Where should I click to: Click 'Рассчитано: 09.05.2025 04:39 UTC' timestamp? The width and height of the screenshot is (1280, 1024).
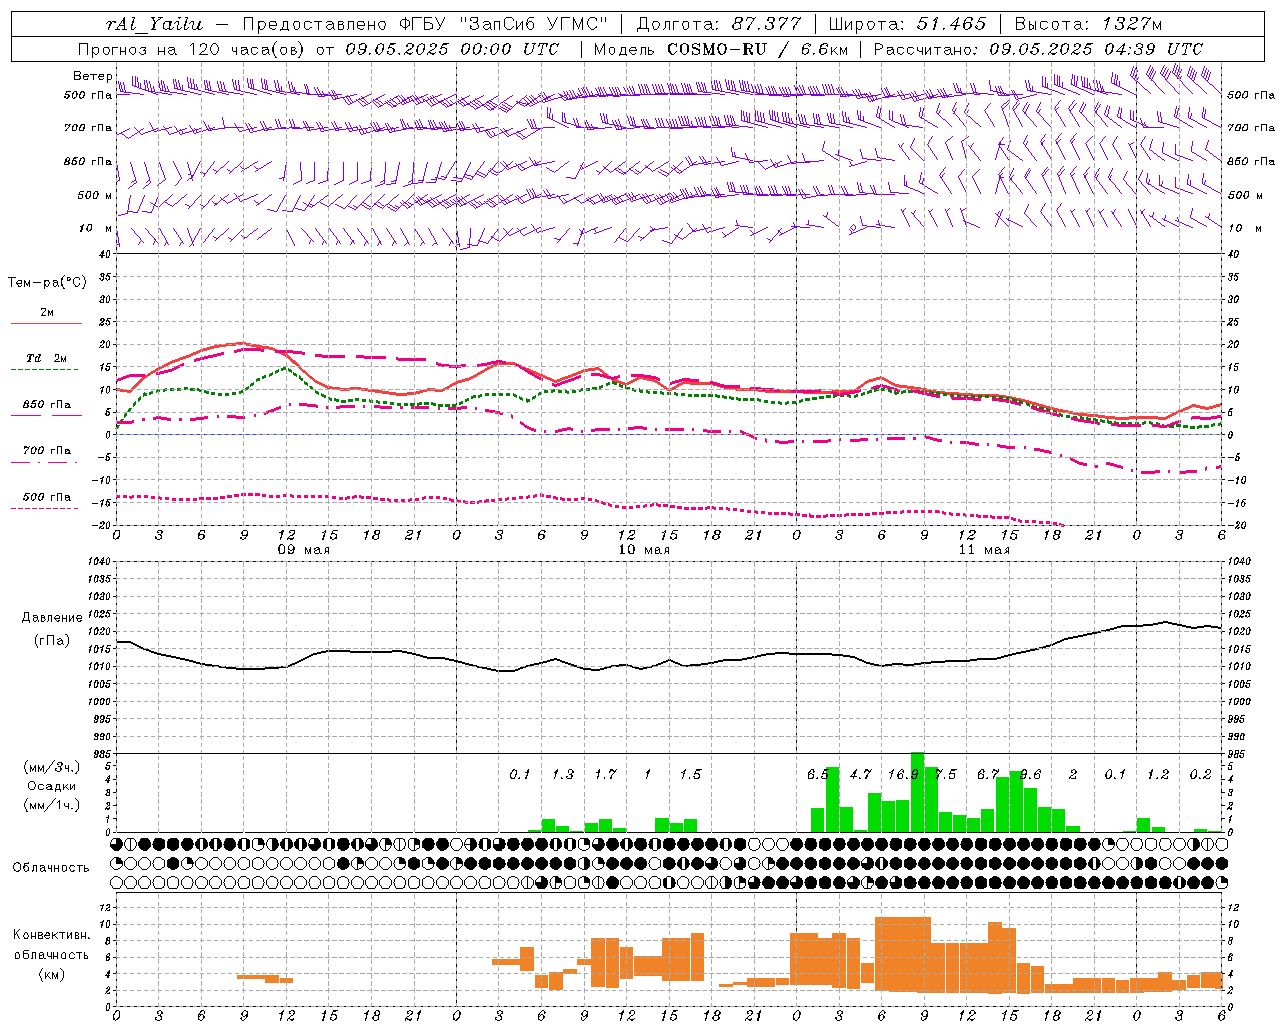tap(1038, 49)
